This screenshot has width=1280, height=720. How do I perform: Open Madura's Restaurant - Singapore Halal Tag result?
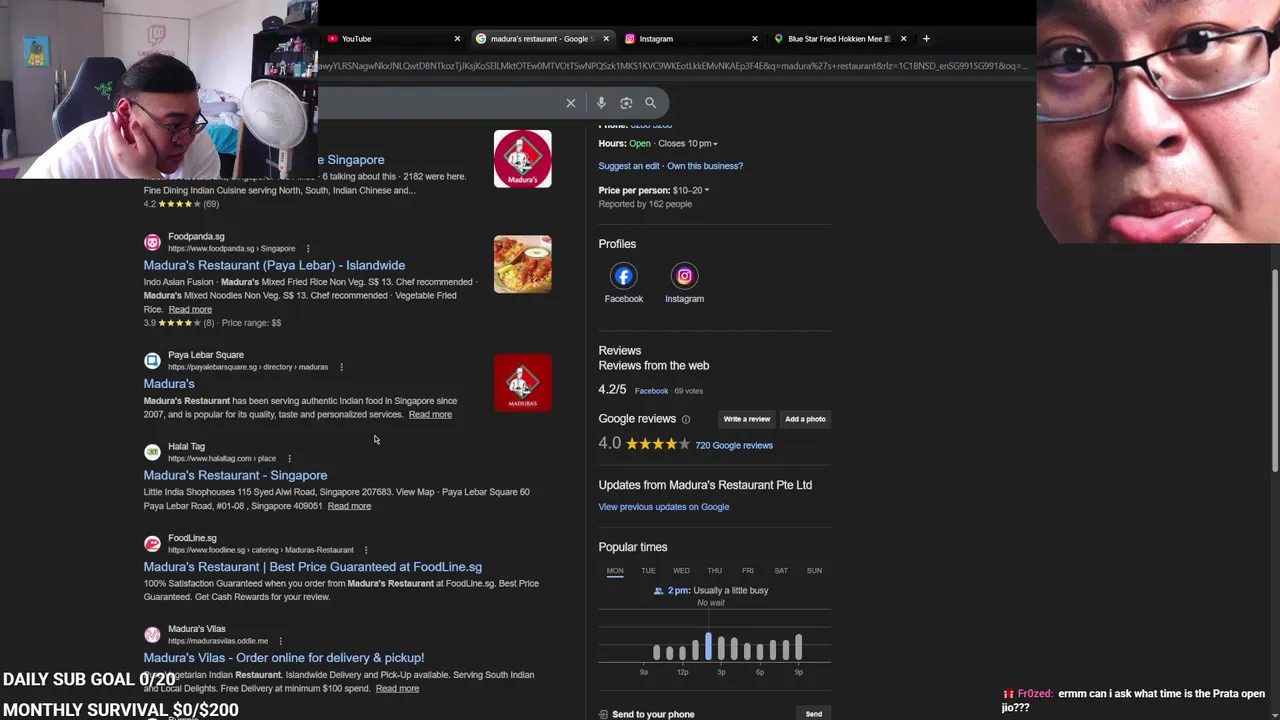click(x=235, y=475)
